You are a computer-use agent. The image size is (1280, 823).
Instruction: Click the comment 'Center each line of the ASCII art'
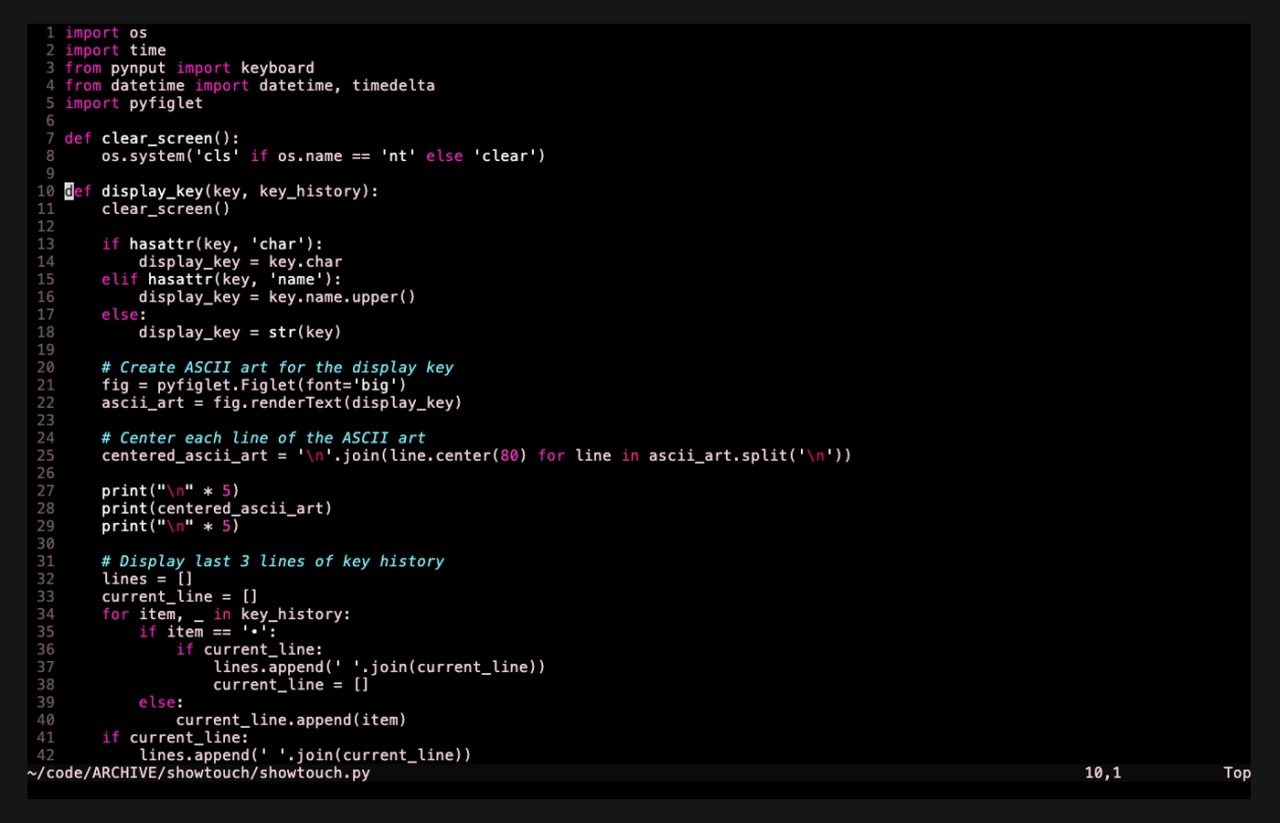point(263,438)
